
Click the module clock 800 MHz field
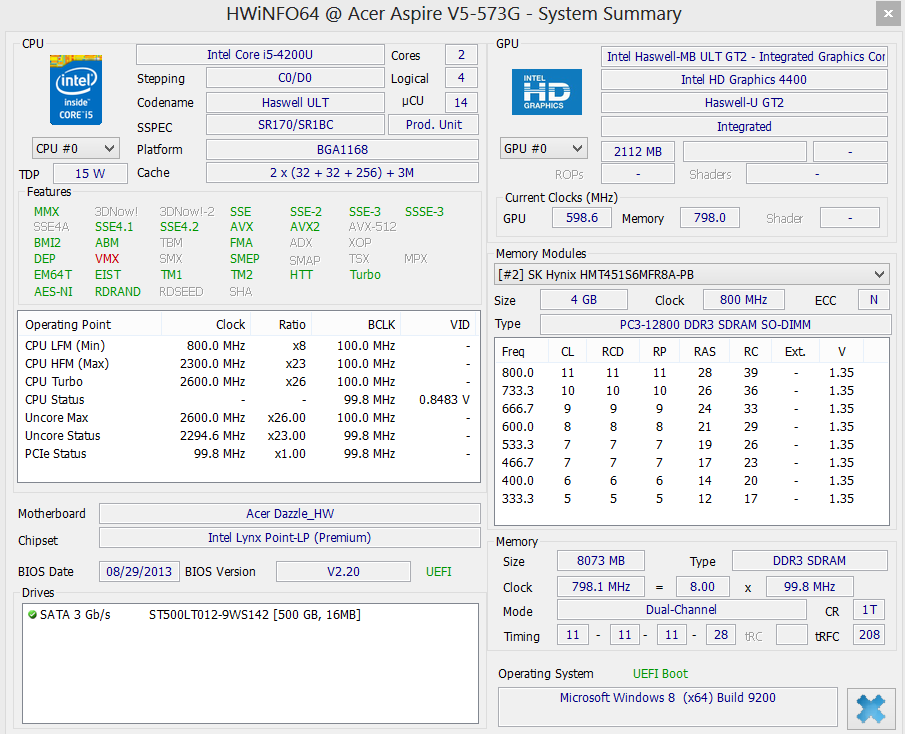(743, 300)
